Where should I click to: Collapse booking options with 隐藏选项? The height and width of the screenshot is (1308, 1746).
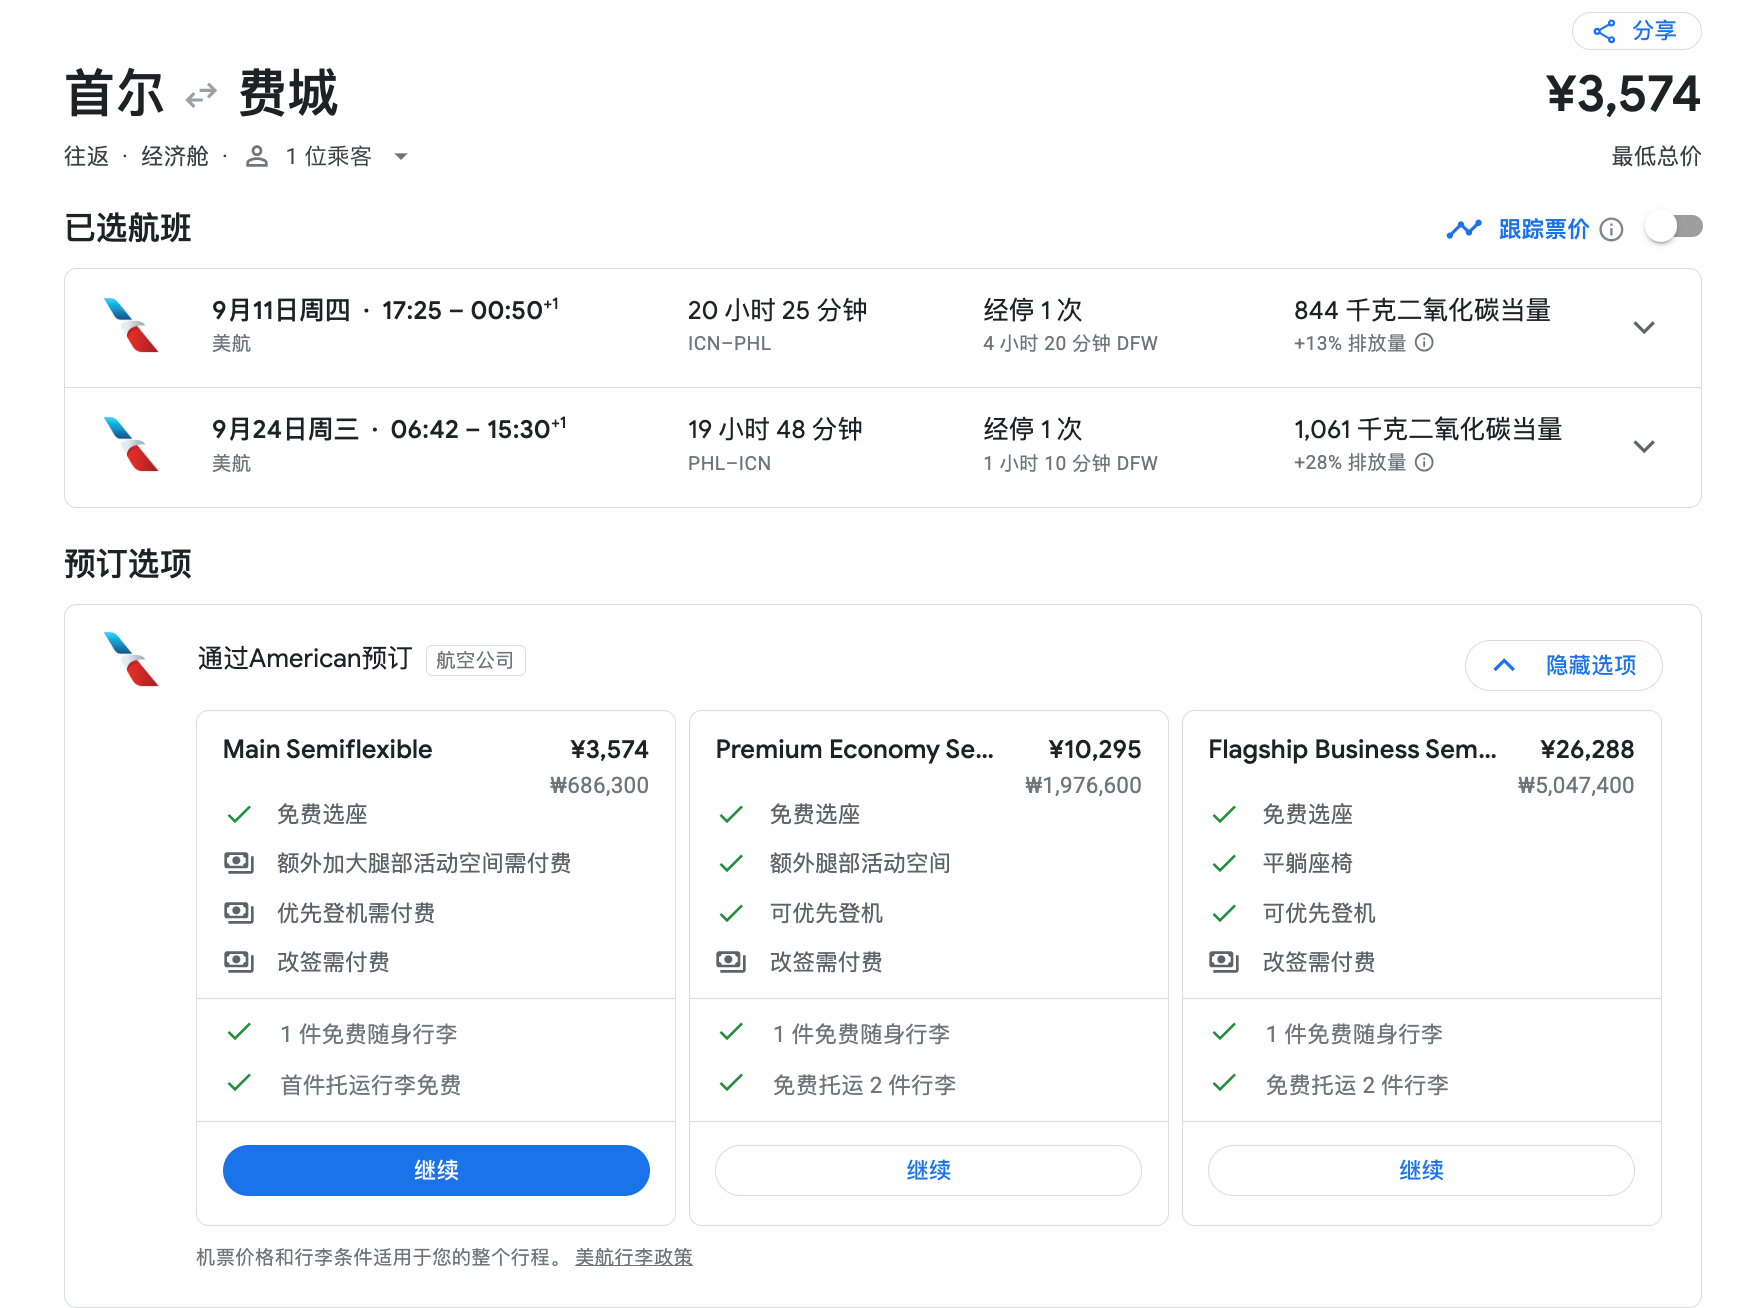[x=1563, y=665]
